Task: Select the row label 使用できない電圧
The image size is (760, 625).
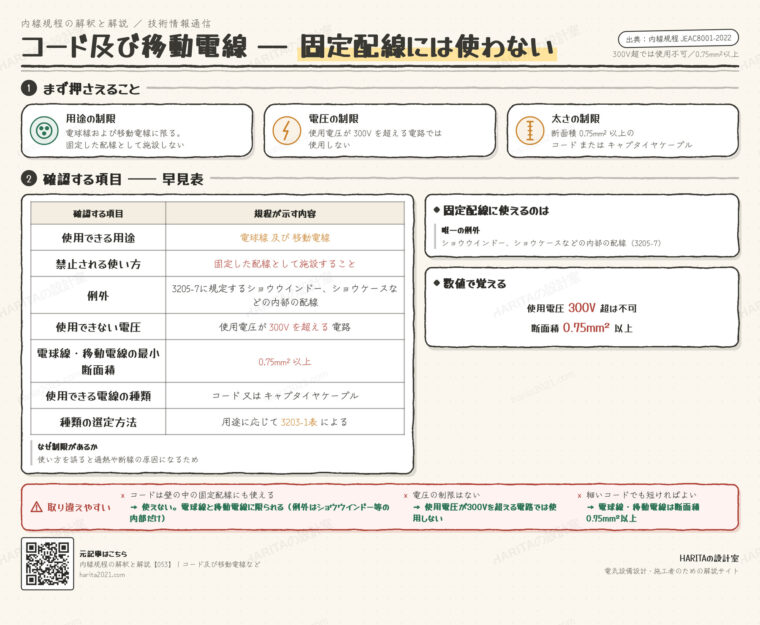Action: 98,327
